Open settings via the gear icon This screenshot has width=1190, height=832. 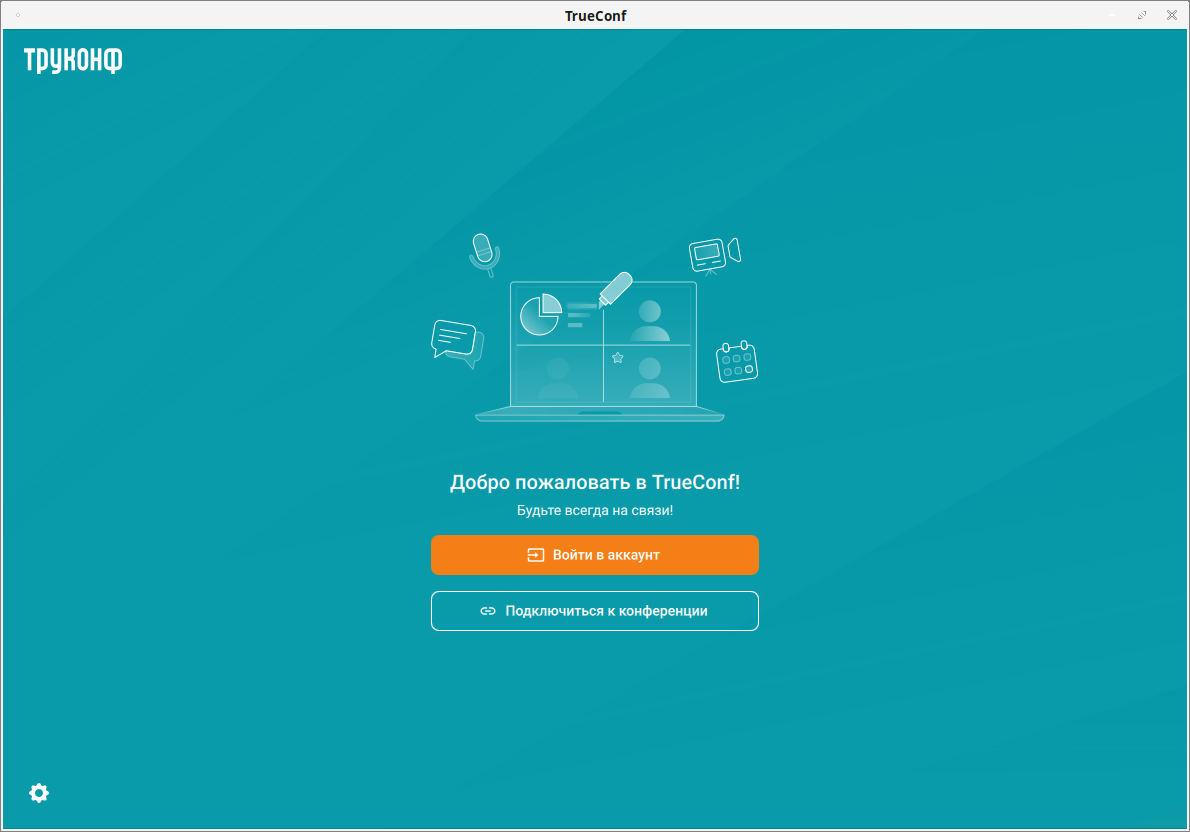(39, 793)
